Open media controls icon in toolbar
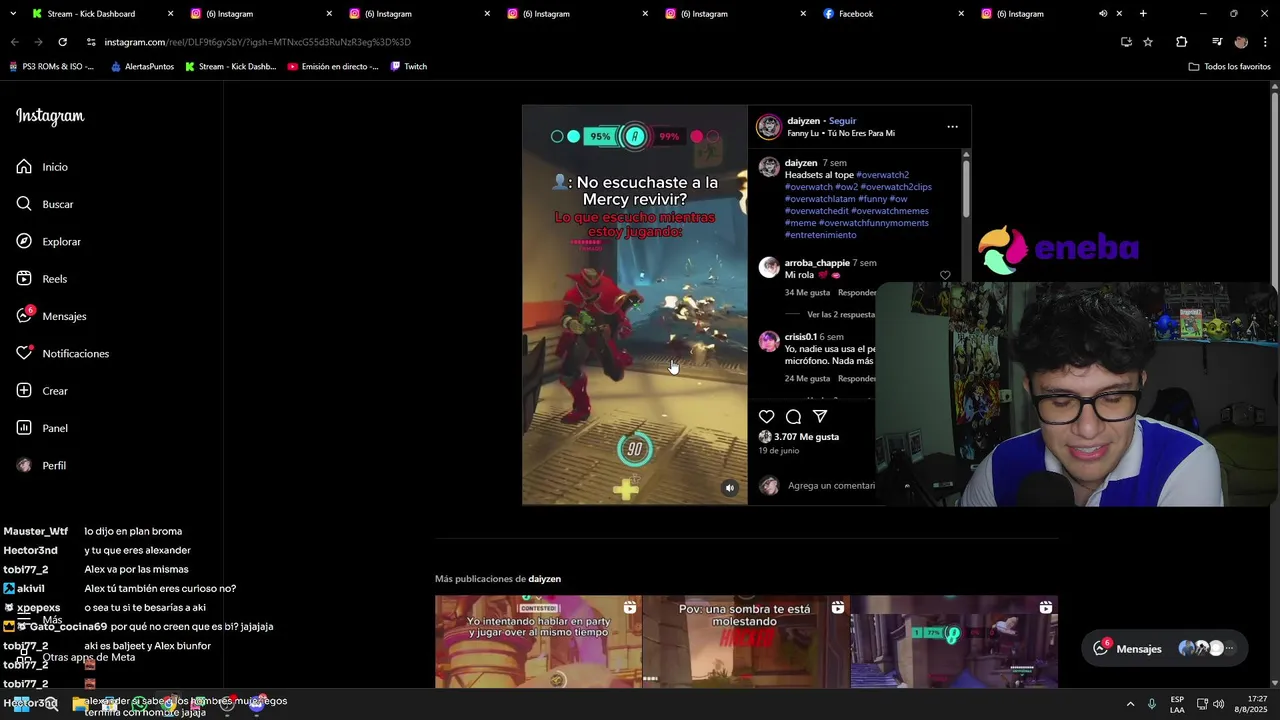 click(x=1216, y=42)
